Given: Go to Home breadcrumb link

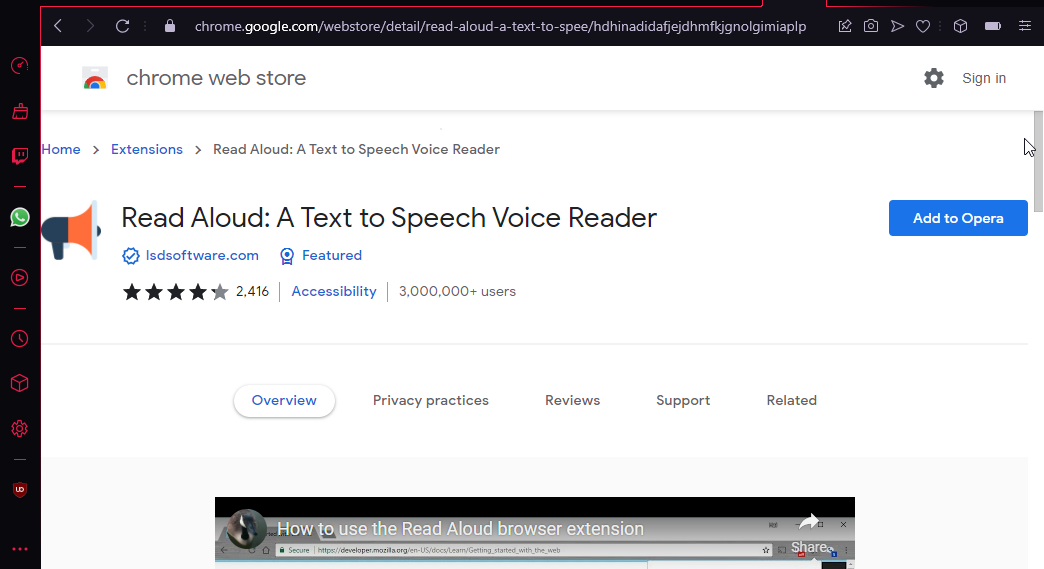Looking at the screenshot, I should (x=61, y=149).
